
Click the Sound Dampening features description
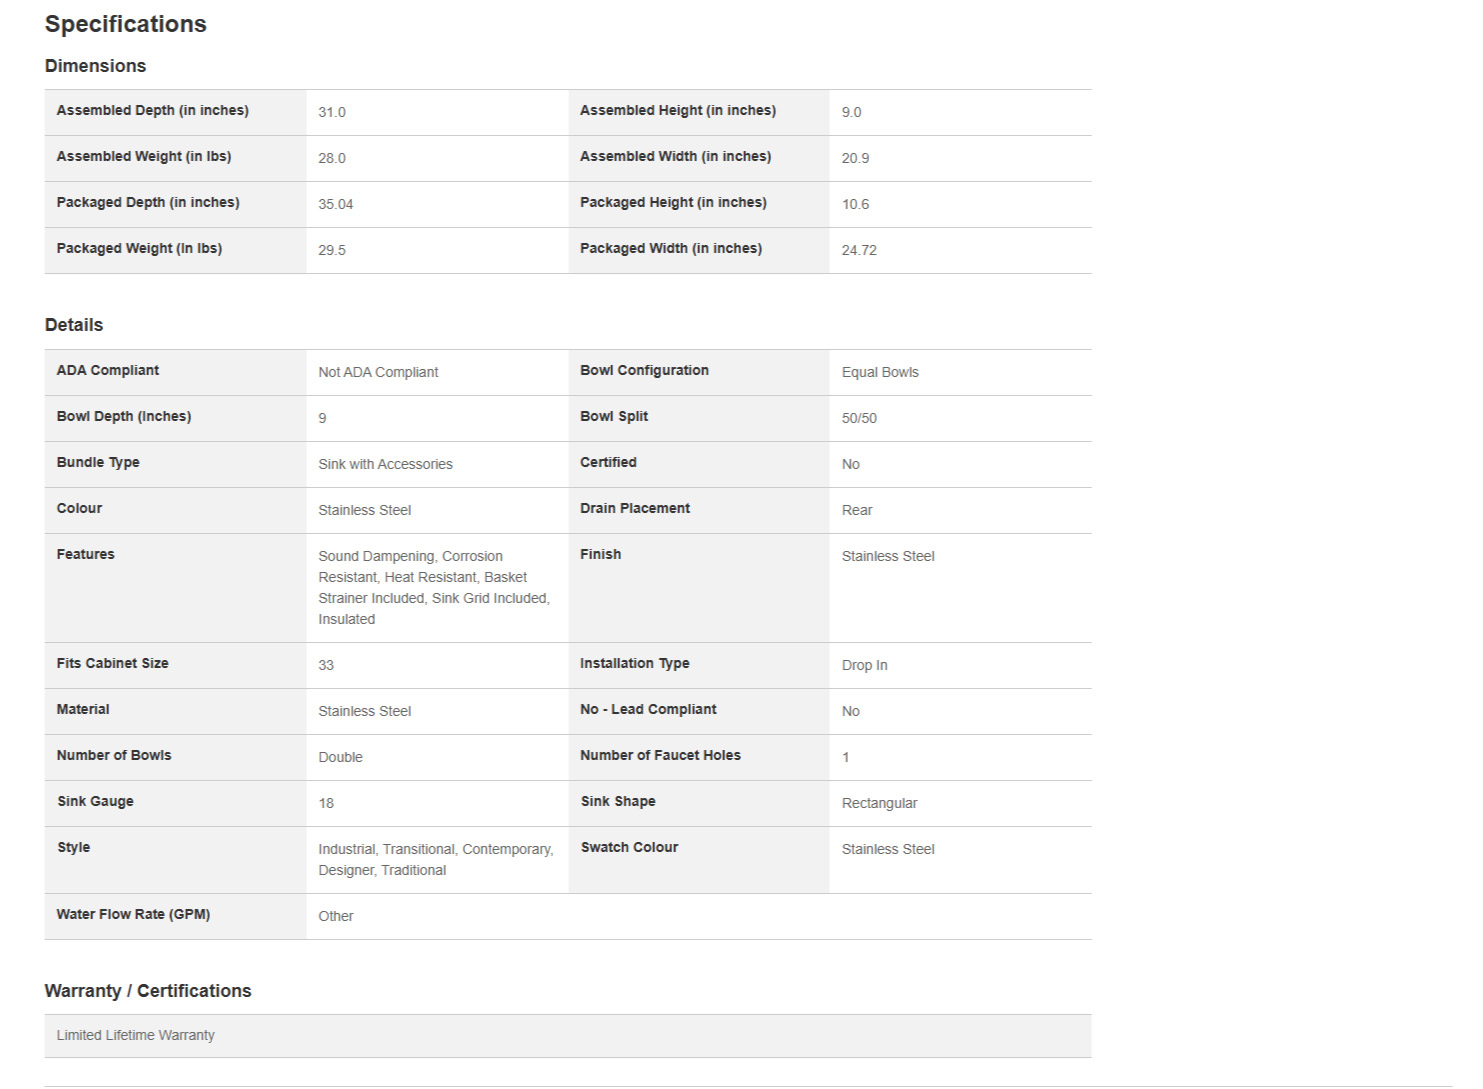coord(434,588)
